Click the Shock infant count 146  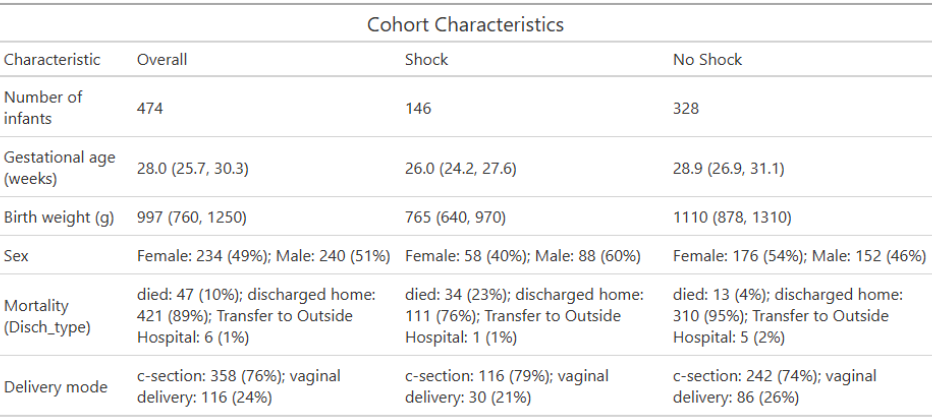(418, 108)
